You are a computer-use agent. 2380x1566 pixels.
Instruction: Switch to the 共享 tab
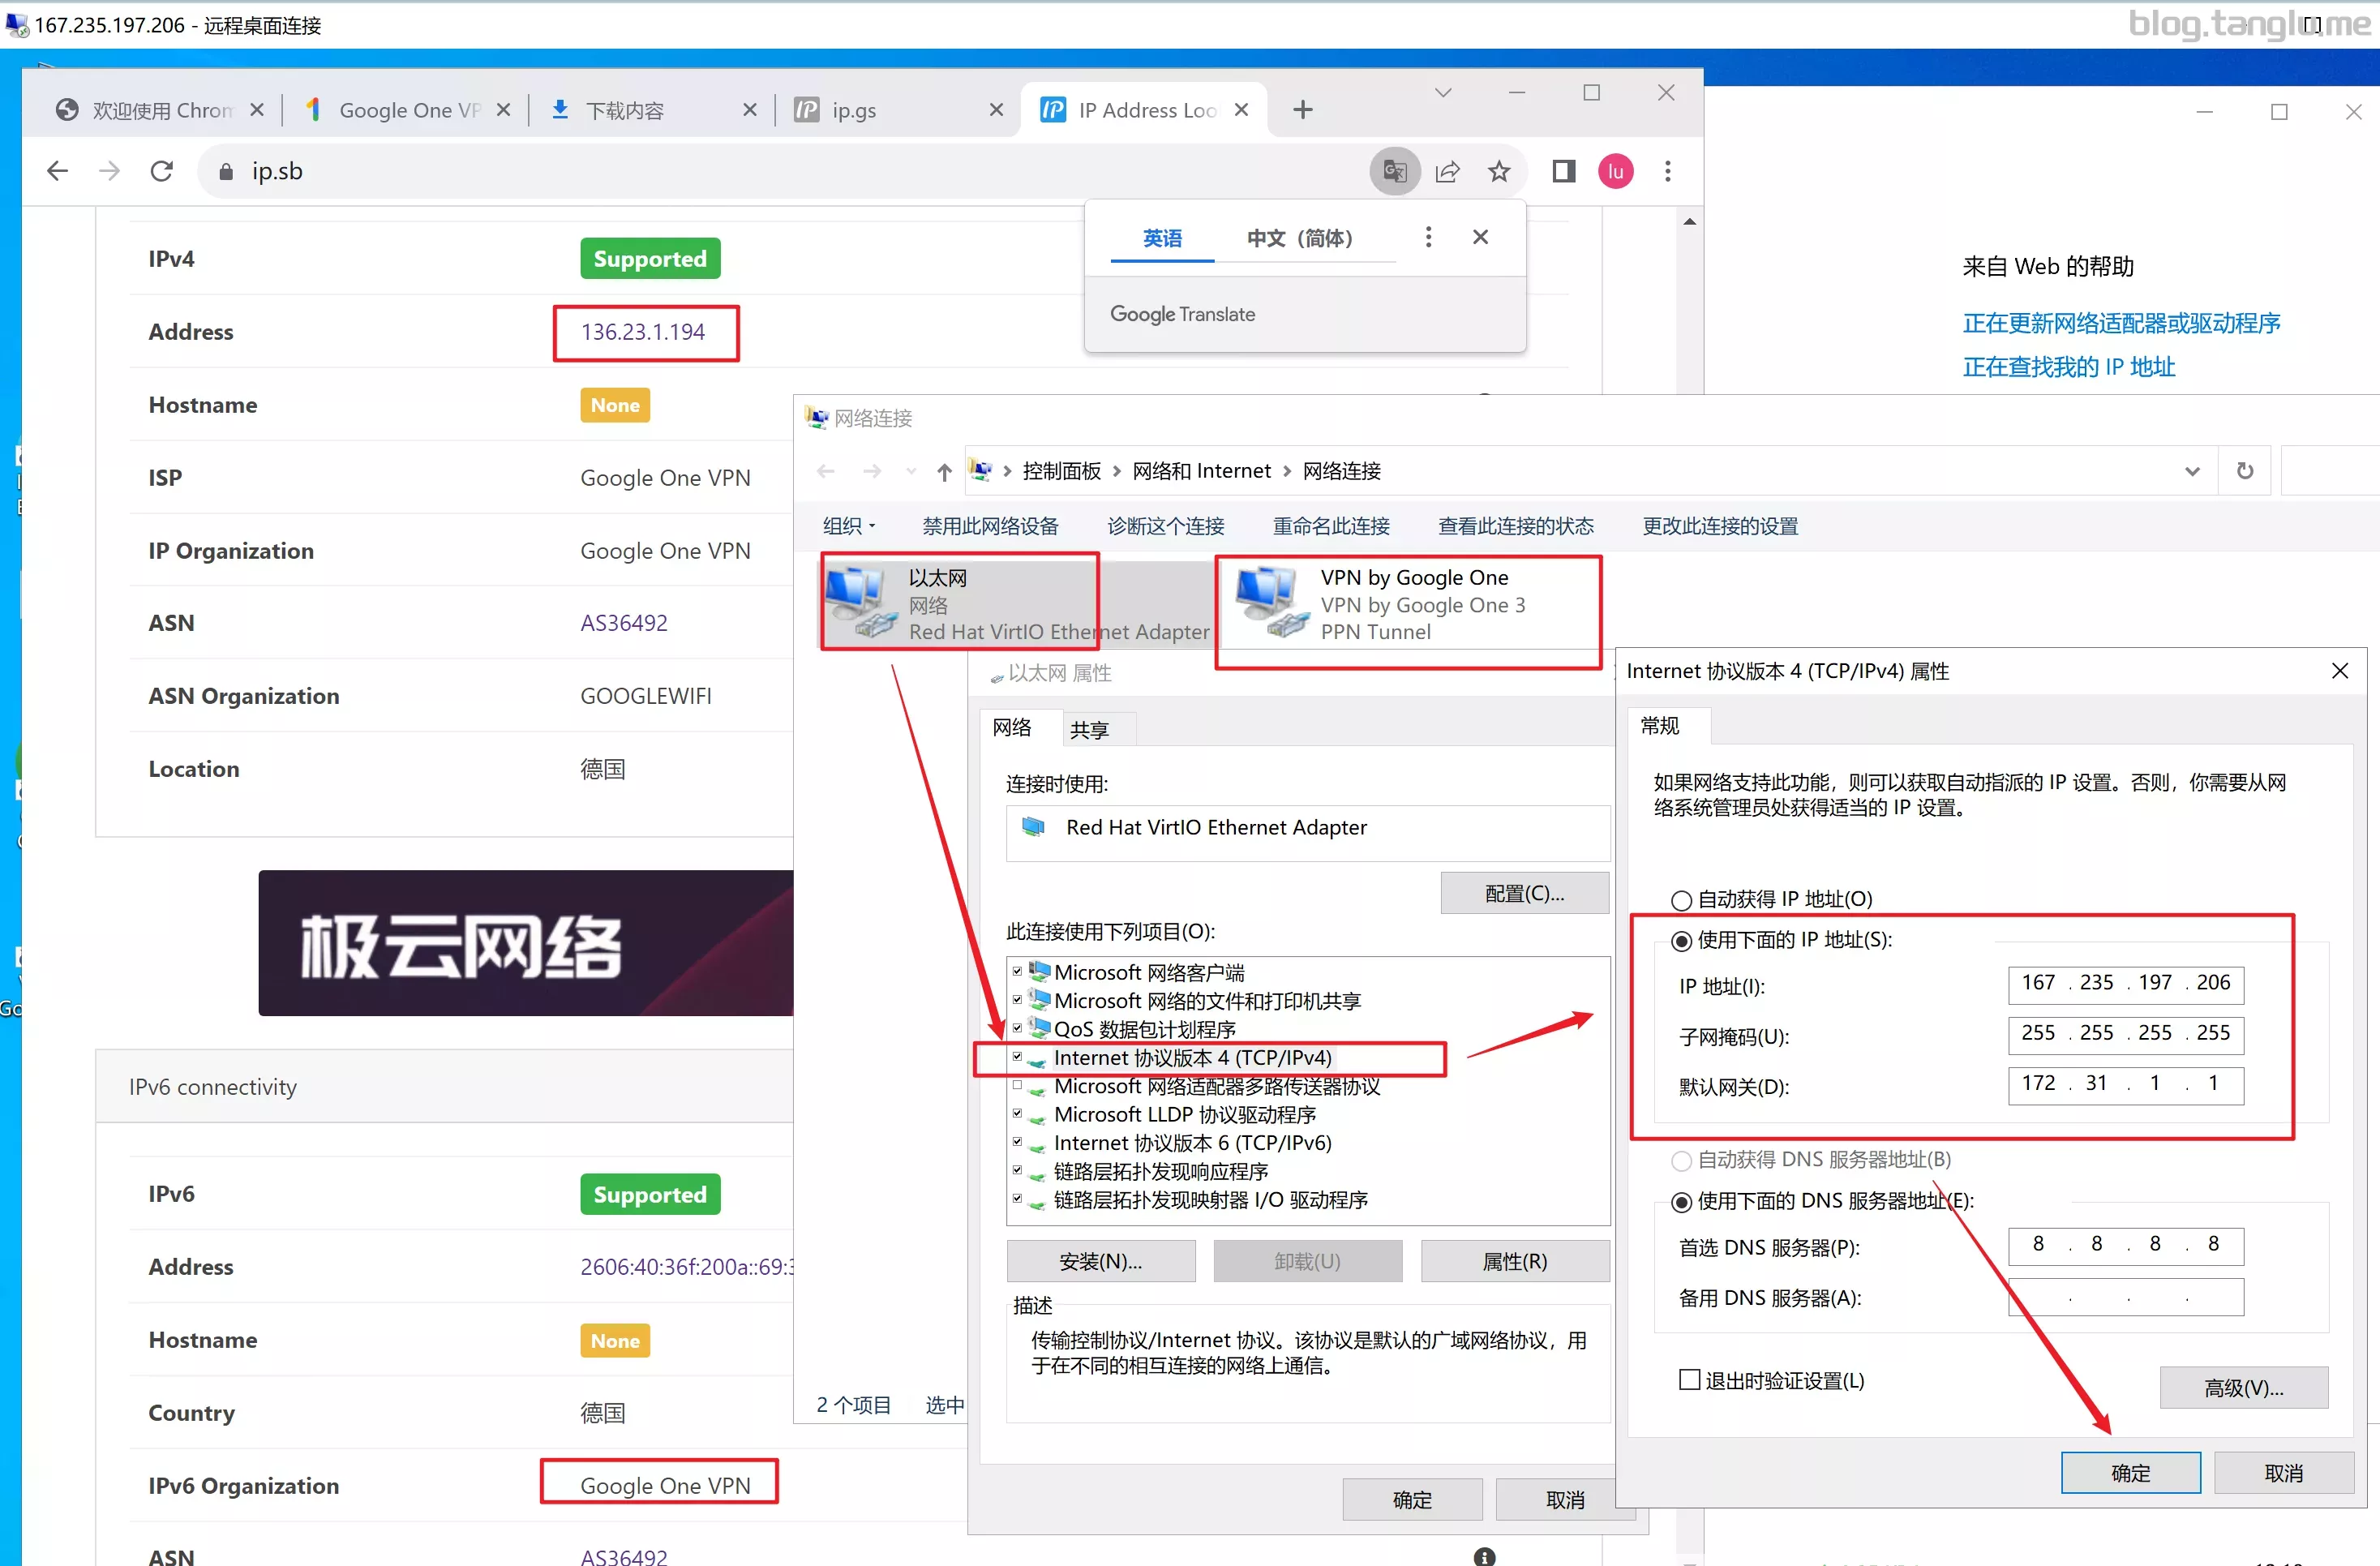(1089, 730)
